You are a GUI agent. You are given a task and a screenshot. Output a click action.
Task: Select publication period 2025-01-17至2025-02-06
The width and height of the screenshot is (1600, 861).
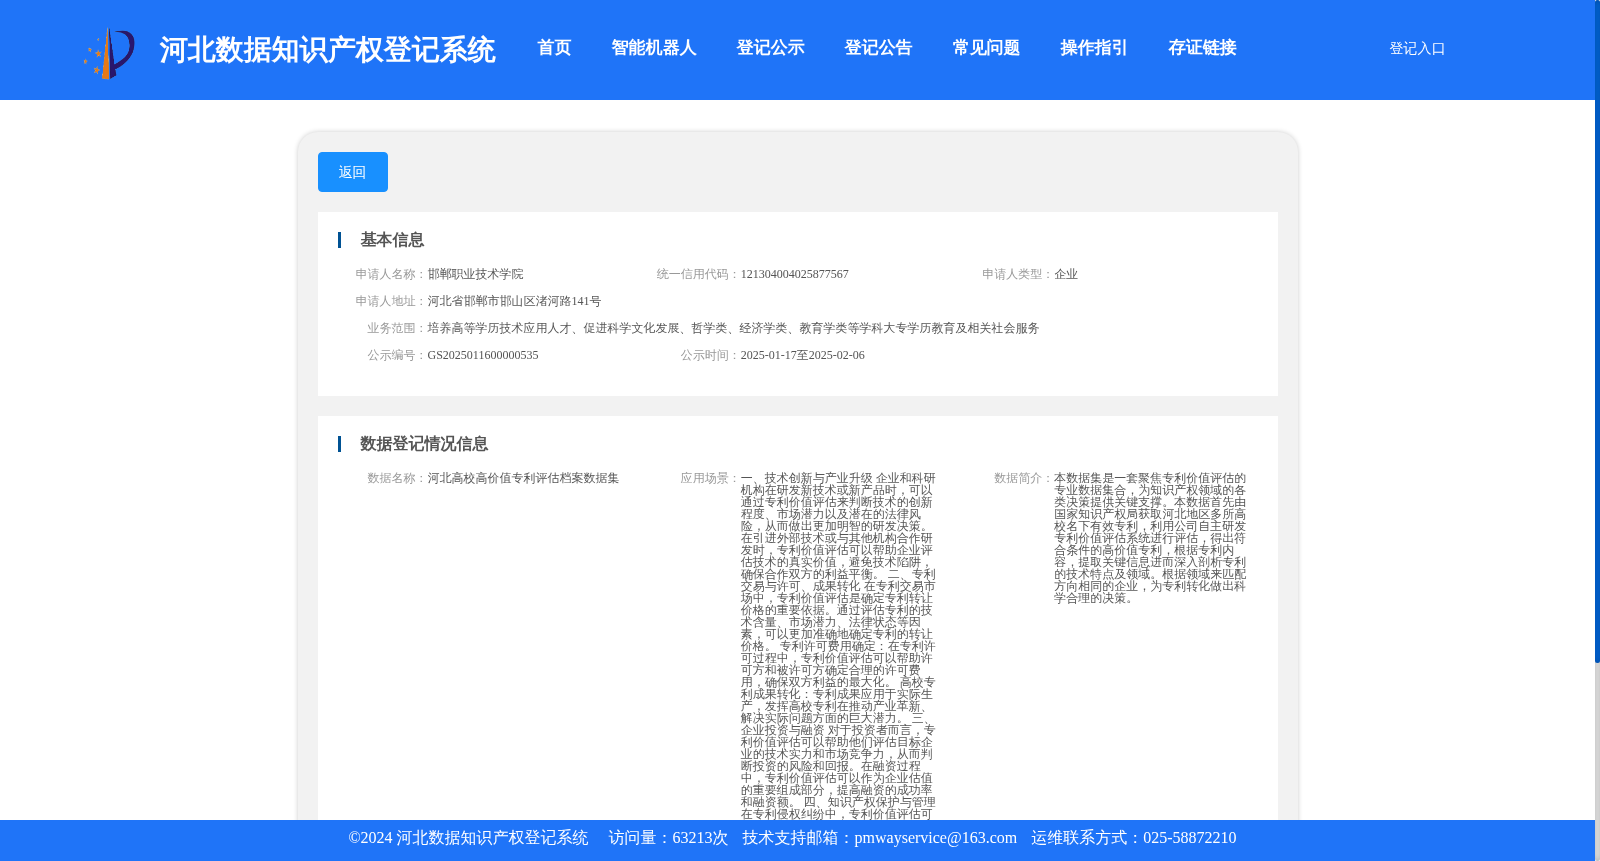click(802, 355)
